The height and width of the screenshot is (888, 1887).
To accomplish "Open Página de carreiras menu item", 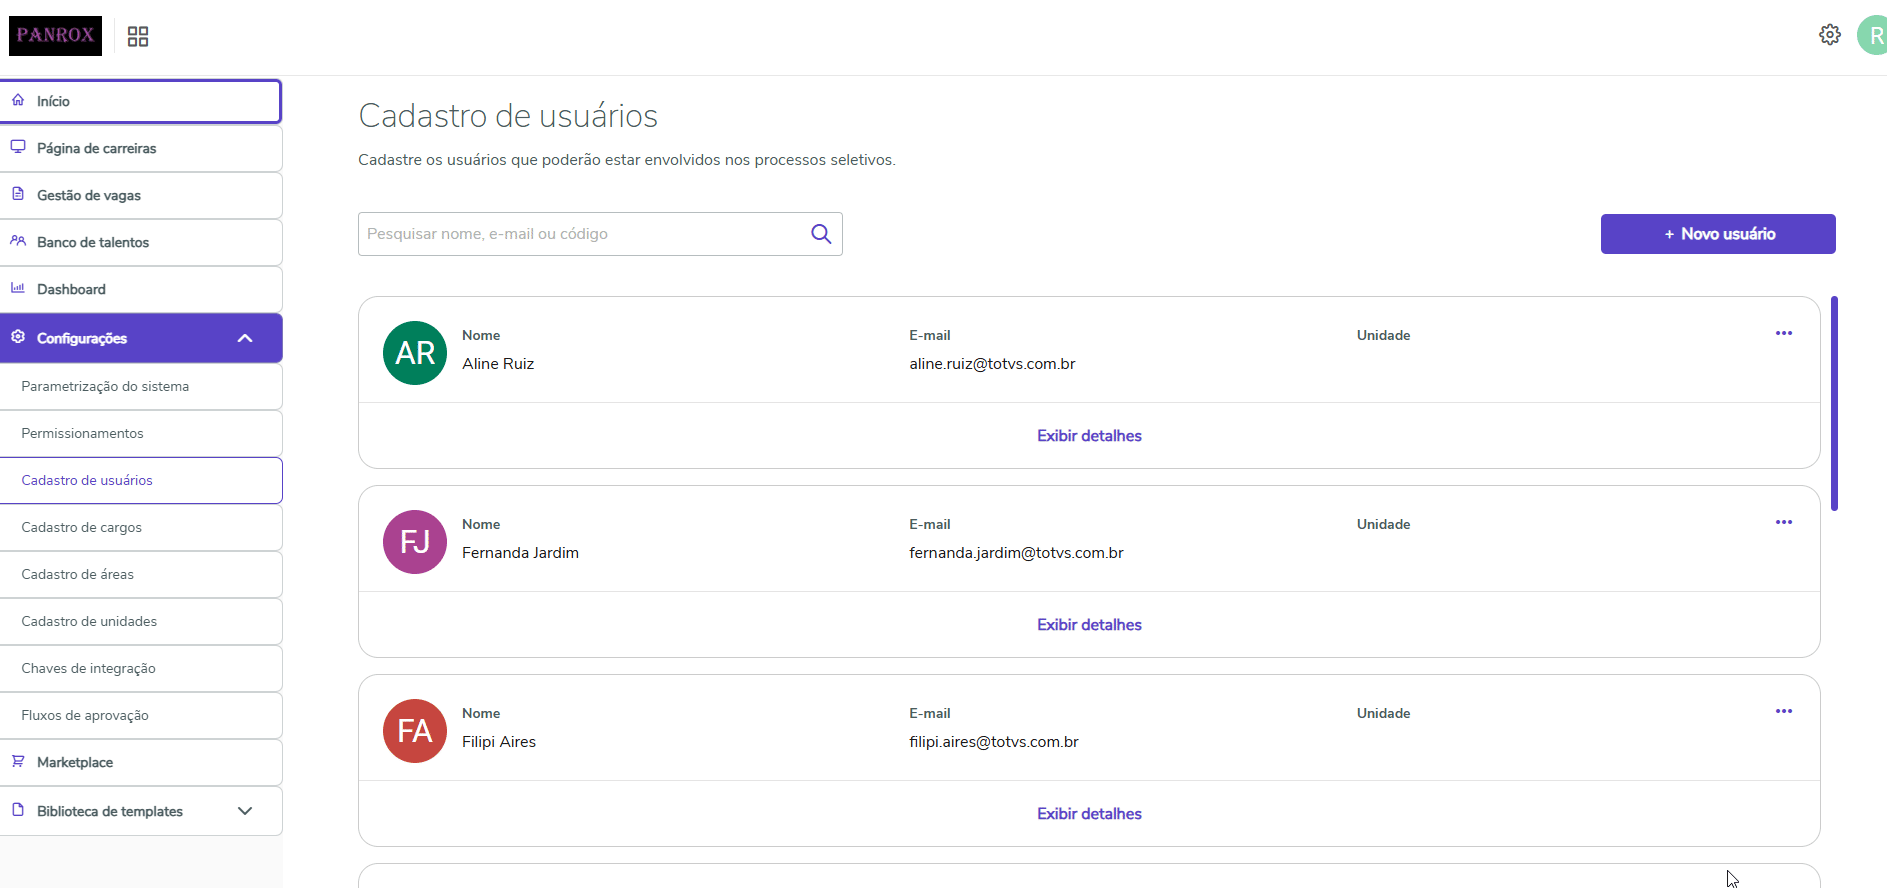I will 141,148.
